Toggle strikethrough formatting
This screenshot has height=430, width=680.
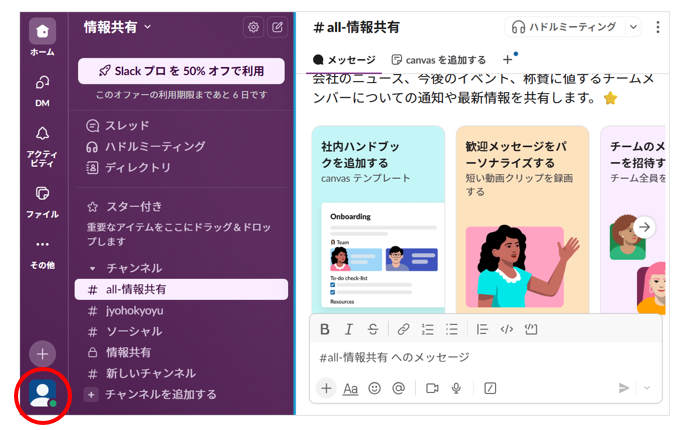point(373,329)
